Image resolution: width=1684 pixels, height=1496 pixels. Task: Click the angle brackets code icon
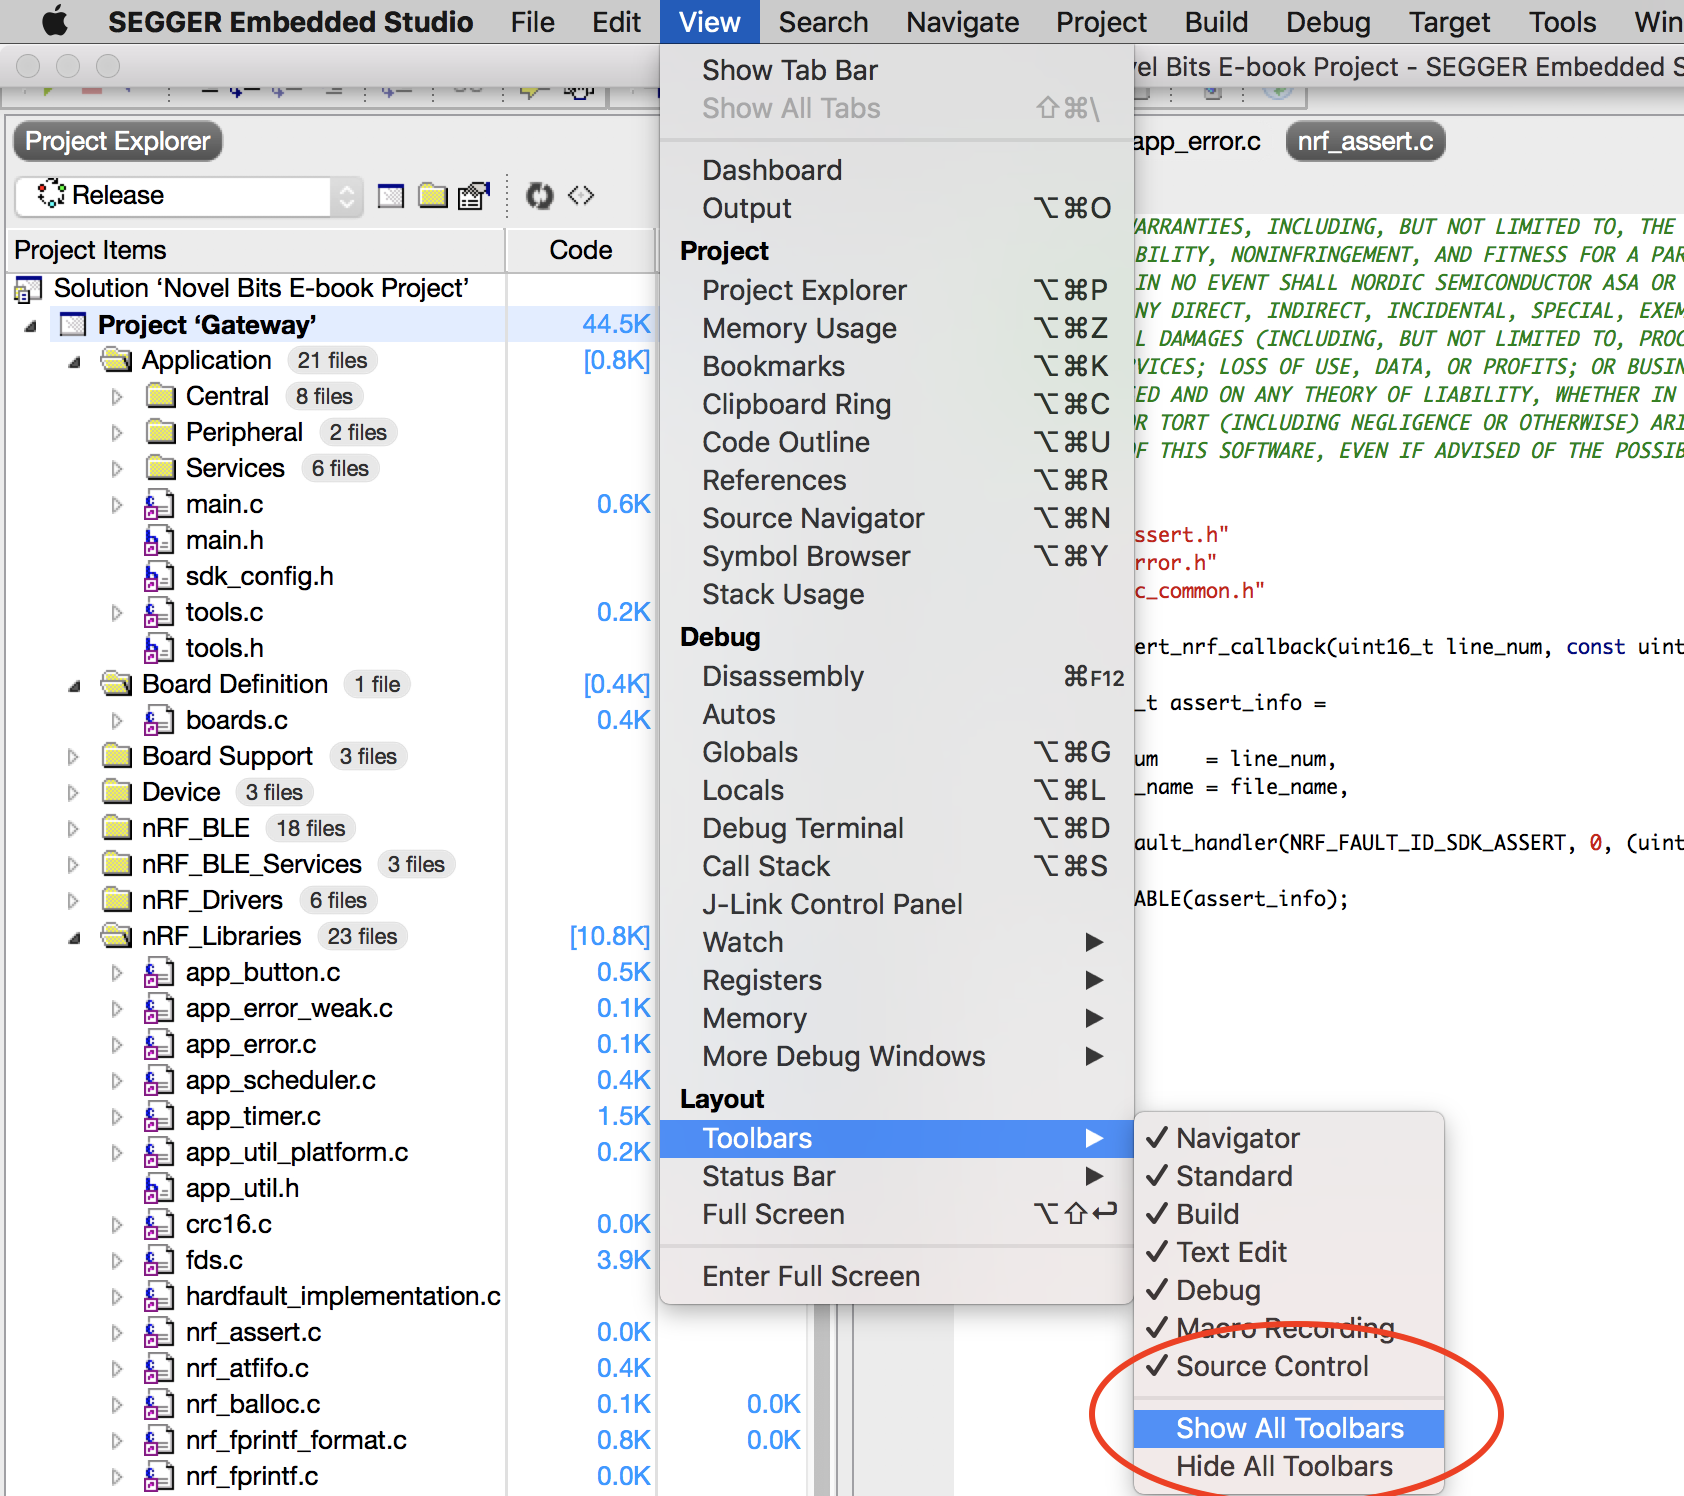(x=581, y=195)
